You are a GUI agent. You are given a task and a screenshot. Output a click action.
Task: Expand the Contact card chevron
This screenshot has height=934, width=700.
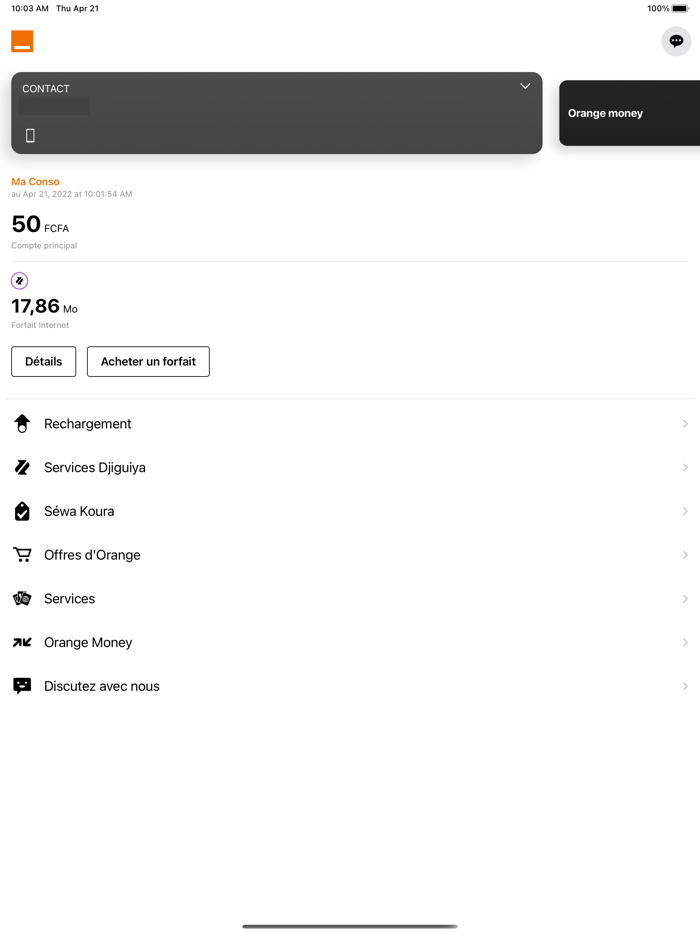tap(525, 87)
